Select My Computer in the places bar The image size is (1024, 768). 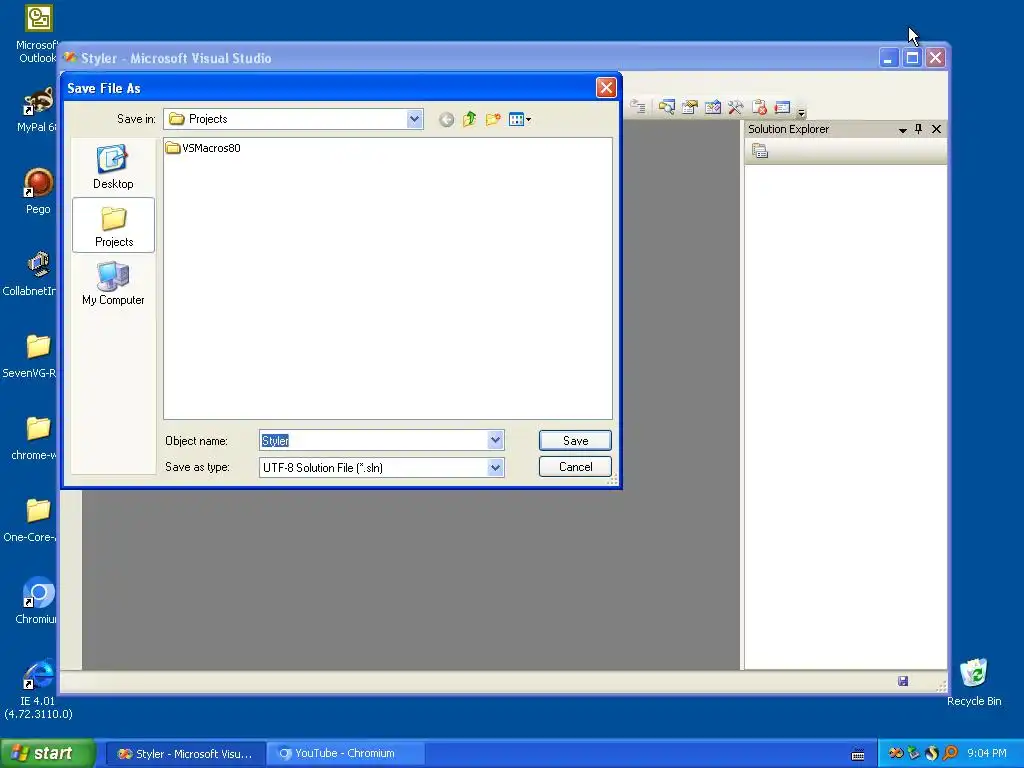[113, 283]
